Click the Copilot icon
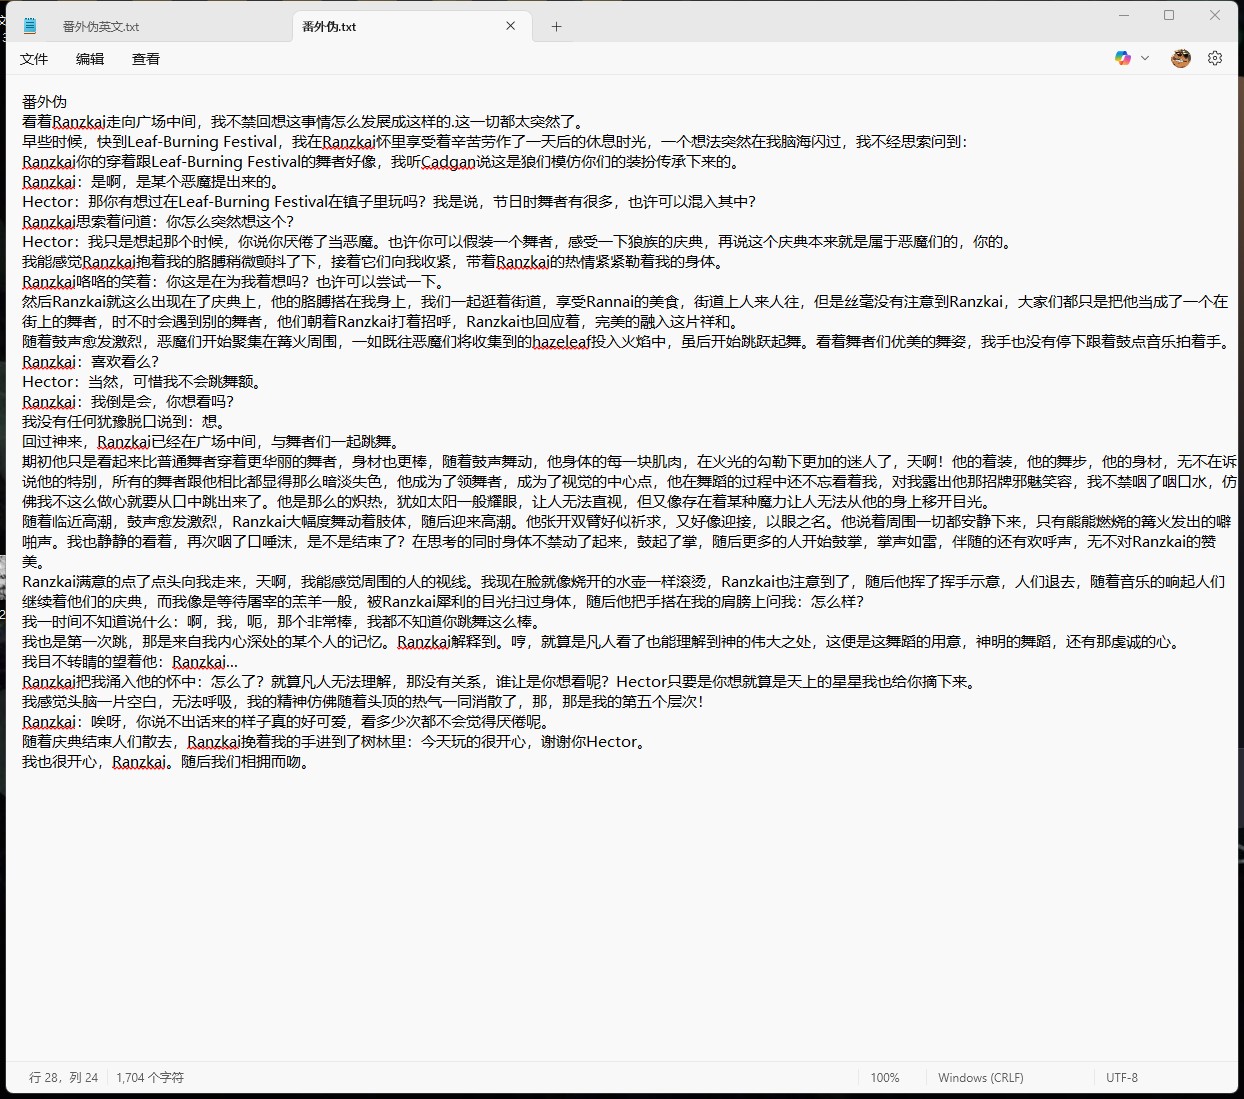The width and height of the screenshot is (1244, 1099). pyautogui.click(x=1123, y=58)
